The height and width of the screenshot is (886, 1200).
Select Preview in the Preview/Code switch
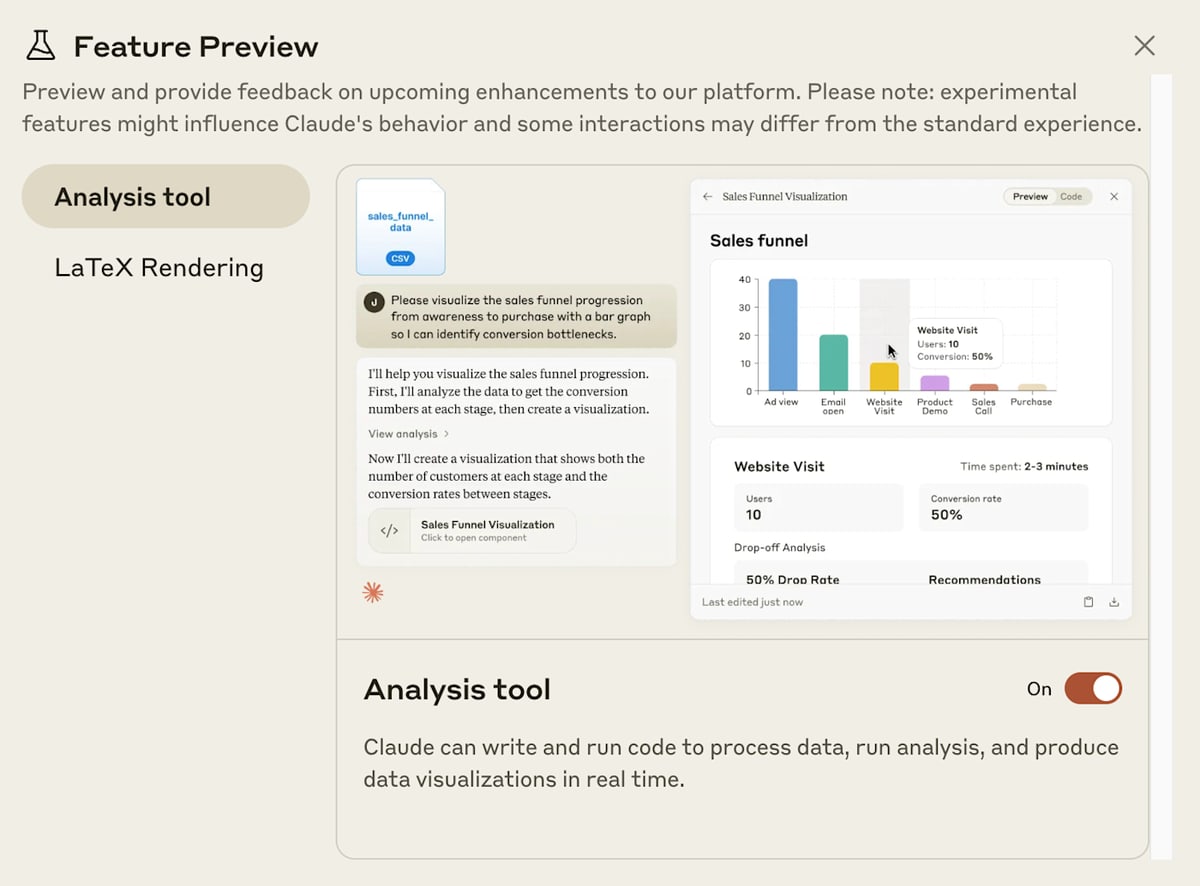pyautogui.click(x=1030, y=197)
